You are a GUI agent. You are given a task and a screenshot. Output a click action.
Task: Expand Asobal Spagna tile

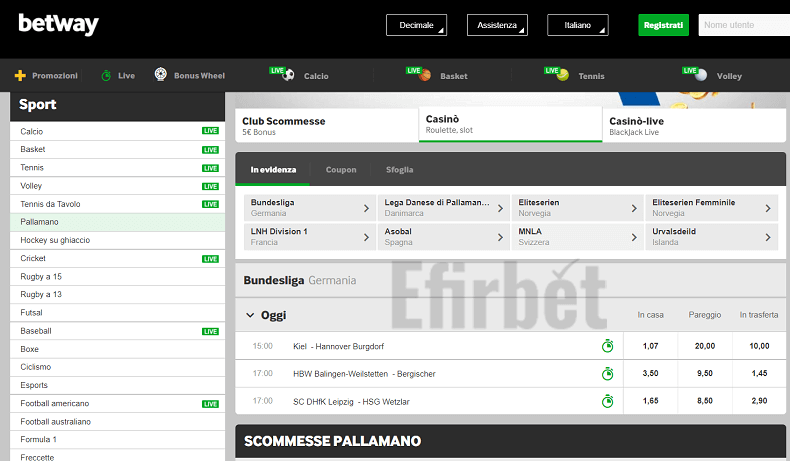point(444,237)
